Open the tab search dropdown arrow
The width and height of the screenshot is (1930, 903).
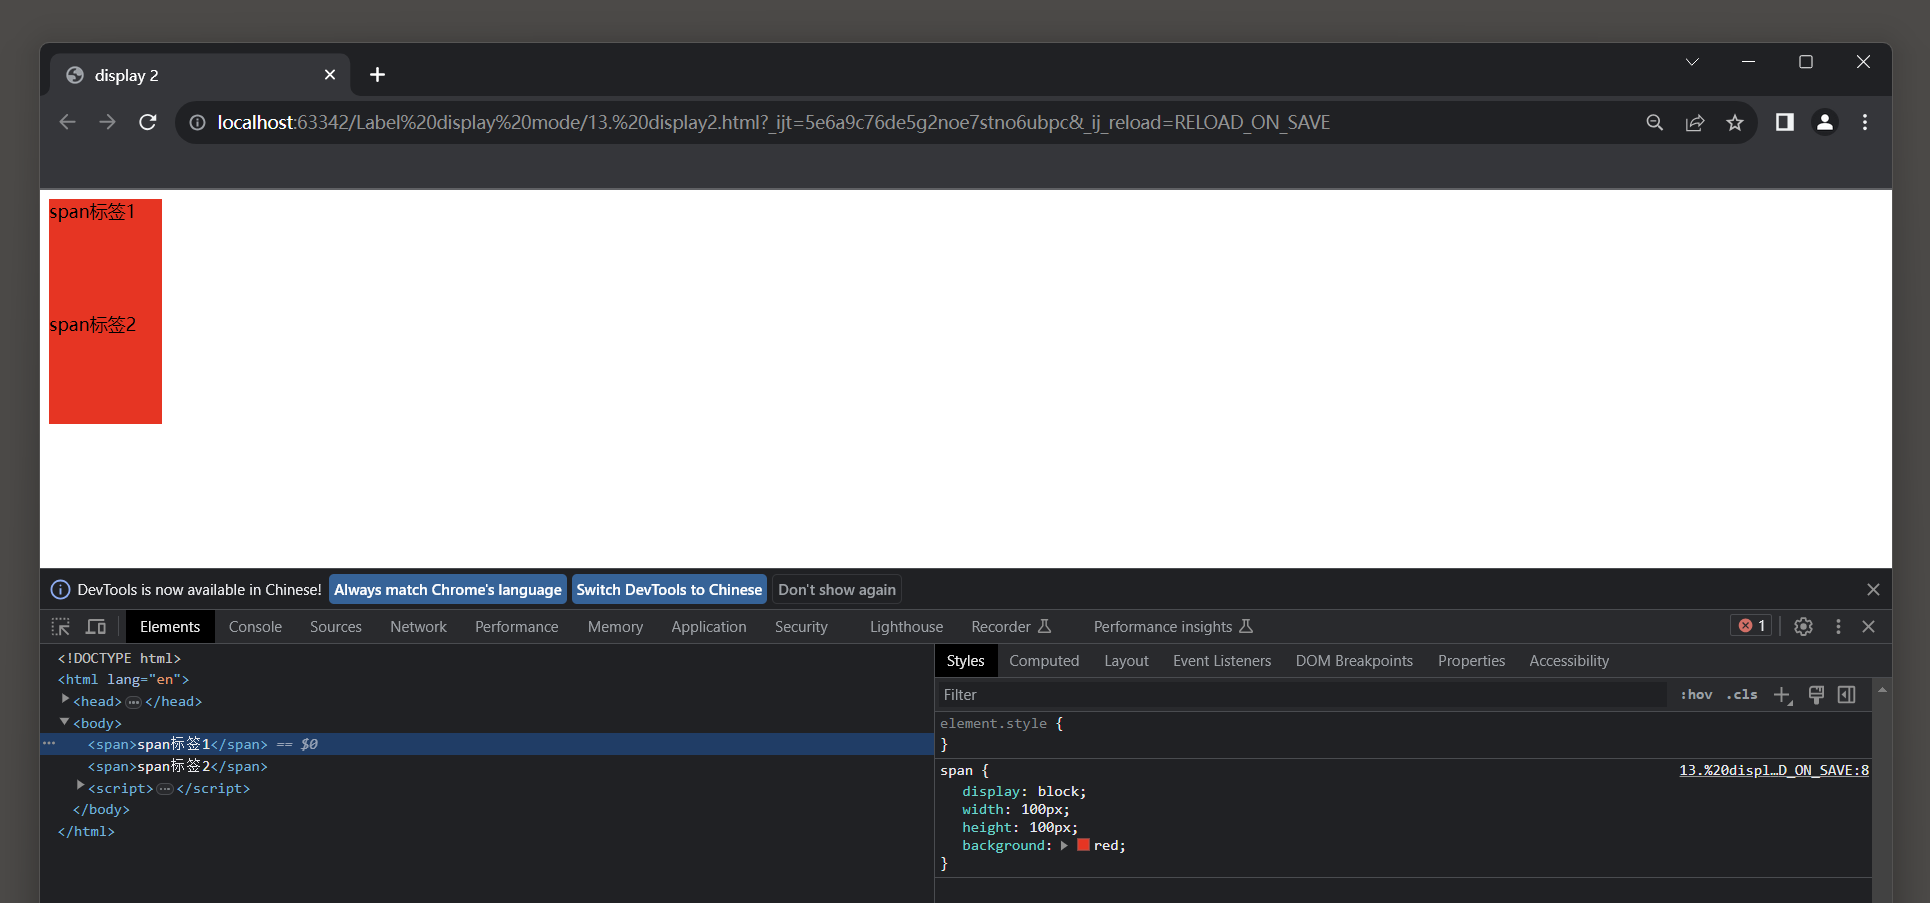(x=1692, y=62)
